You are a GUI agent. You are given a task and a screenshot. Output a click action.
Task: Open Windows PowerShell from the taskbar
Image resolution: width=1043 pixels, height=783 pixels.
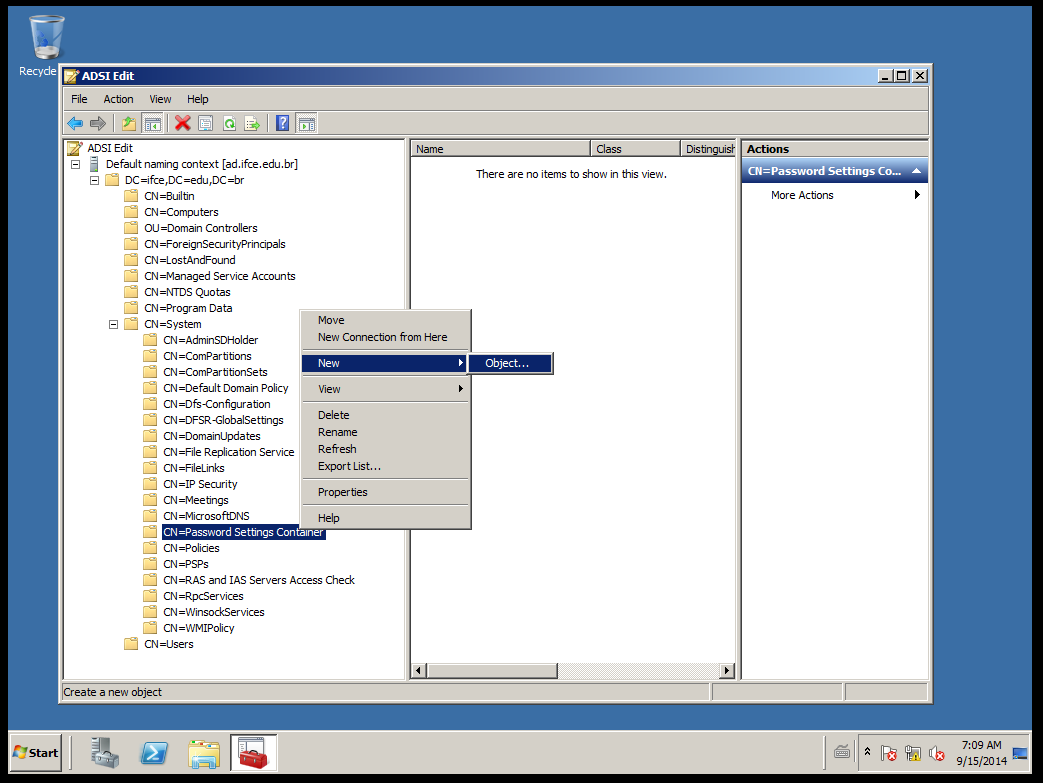154,753
